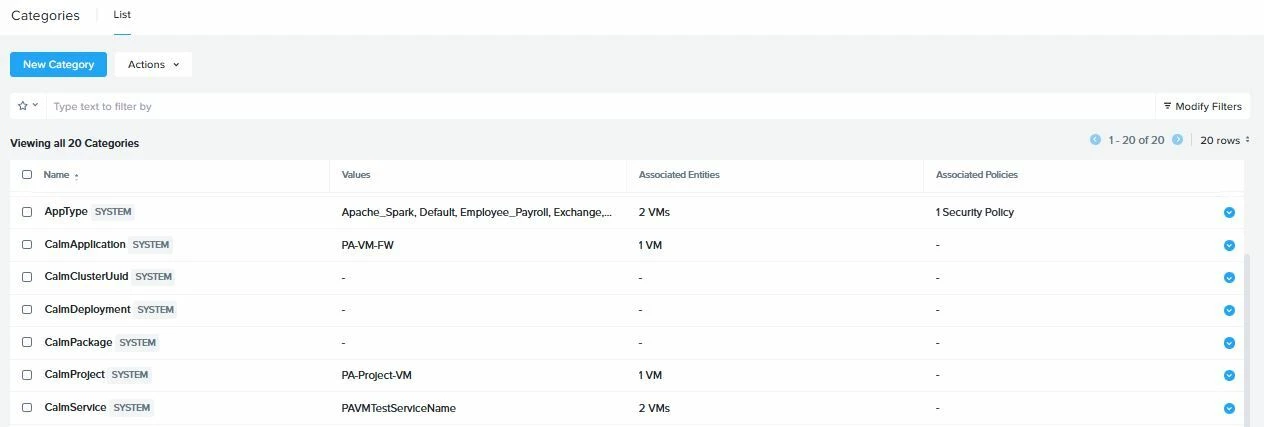
Task: Open the star saved-filters icon
Action: pos(28,106)
